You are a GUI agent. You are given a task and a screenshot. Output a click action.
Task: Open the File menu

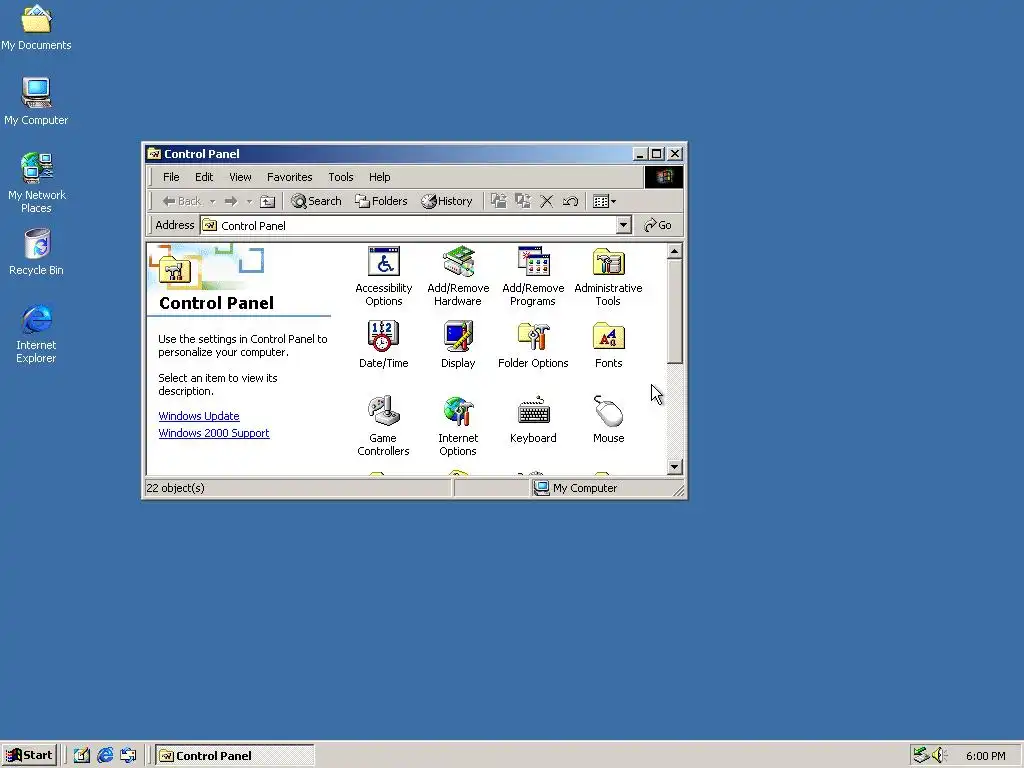(171, 177)
